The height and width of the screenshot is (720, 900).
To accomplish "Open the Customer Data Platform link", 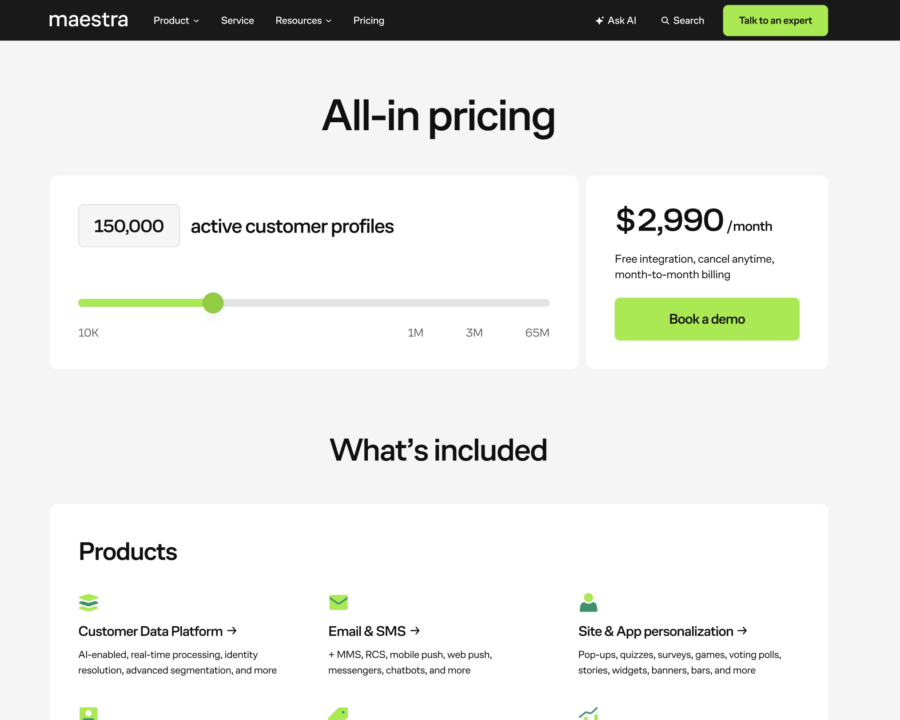I will click(x=150, y=631).
